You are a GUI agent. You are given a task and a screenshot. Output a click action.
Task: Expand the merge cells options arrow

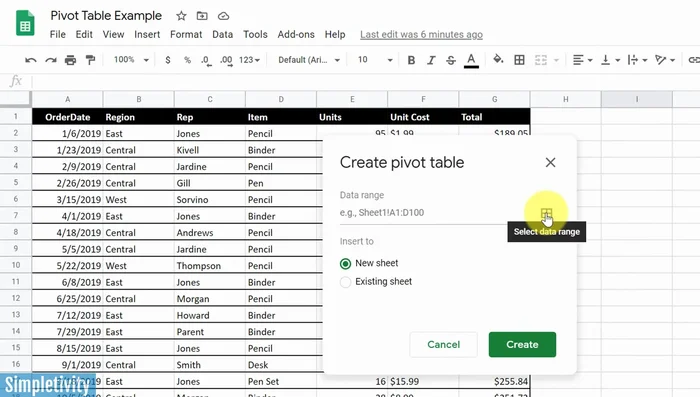click(556, 60)
